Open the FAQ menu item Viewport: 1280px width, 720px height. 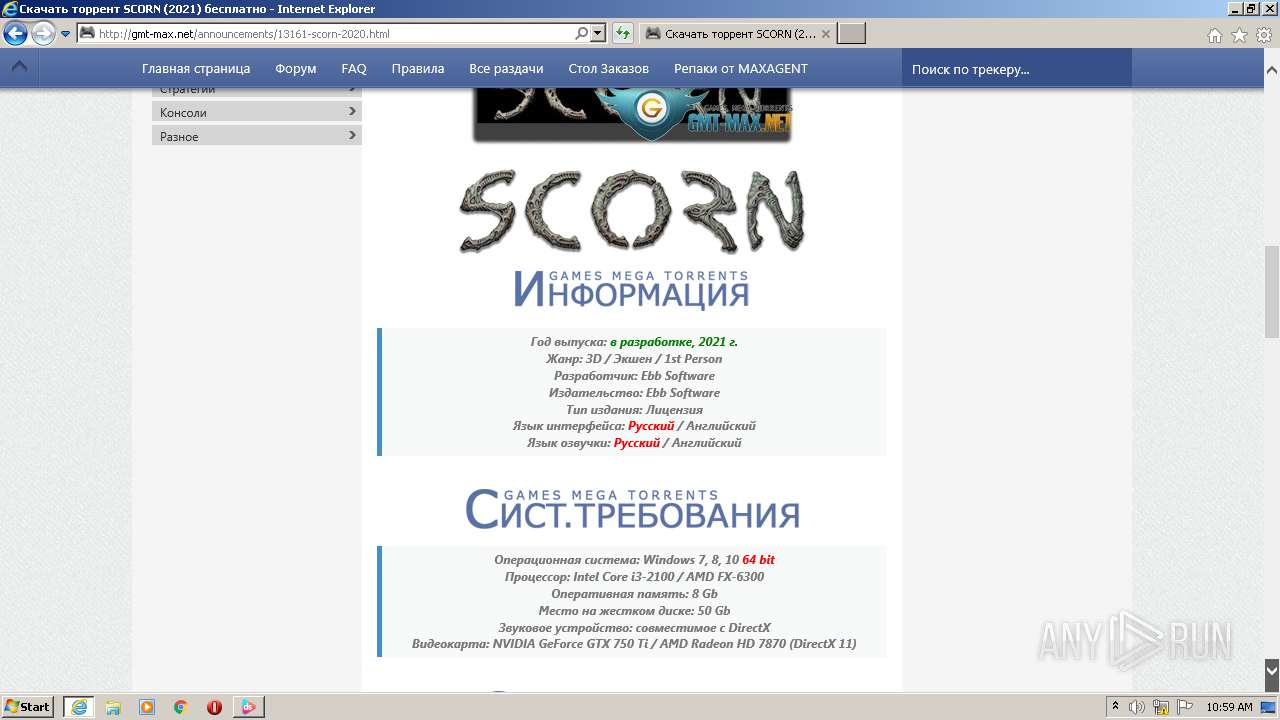354,69
